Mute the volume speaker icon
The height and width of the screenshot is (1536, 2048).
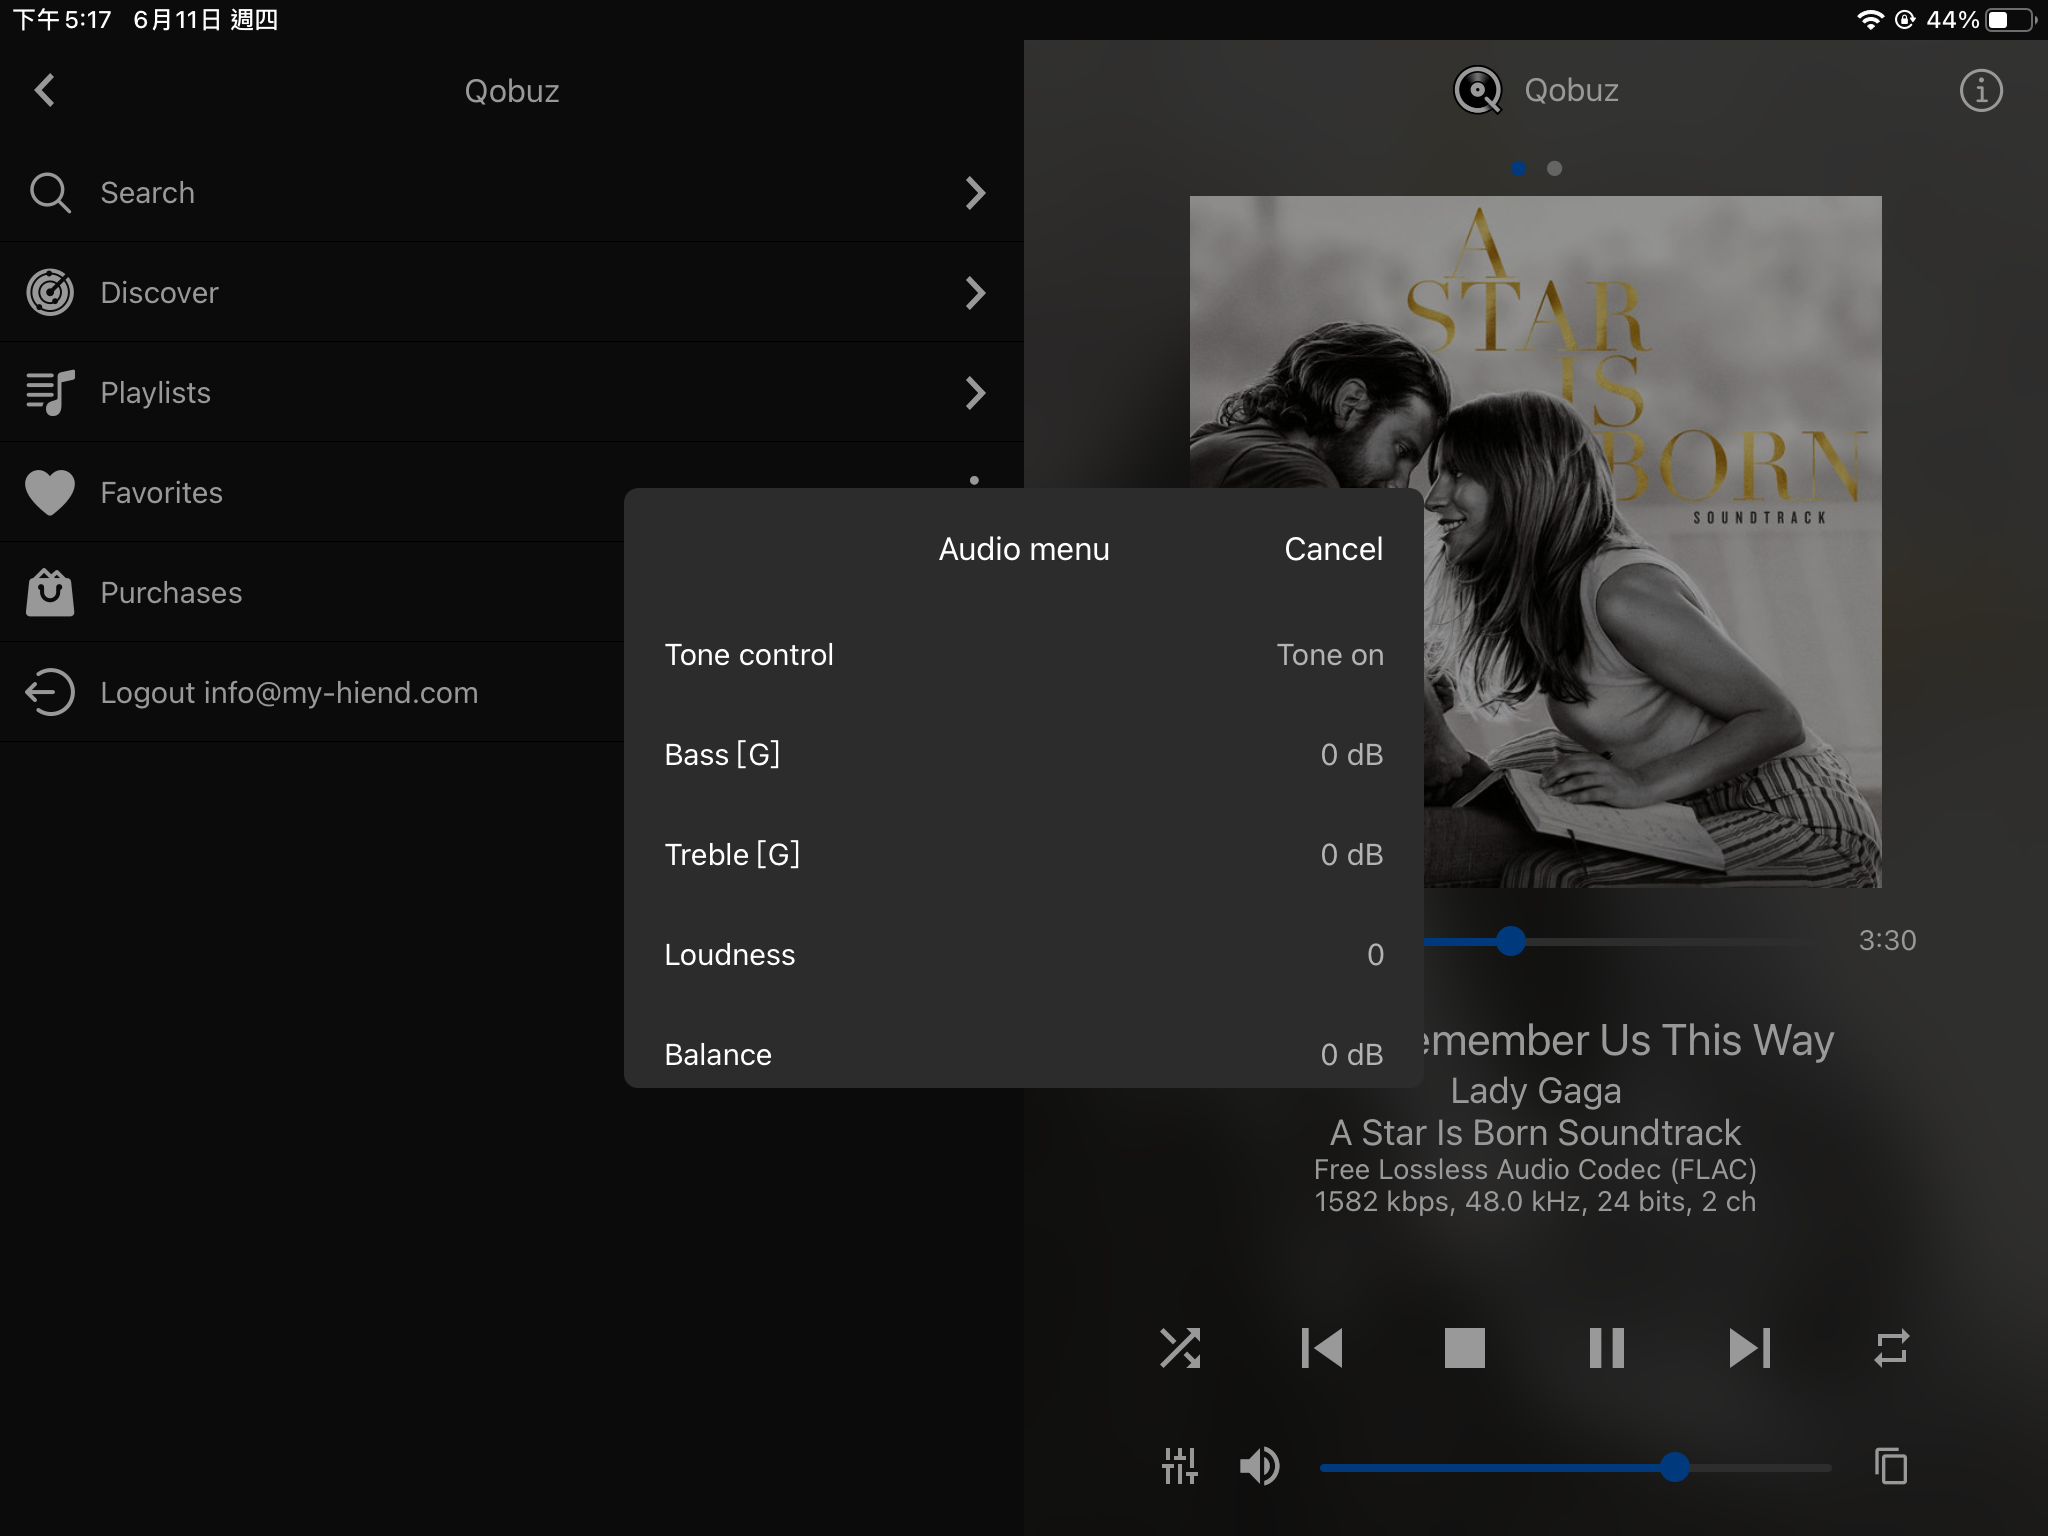(1259, 1467)
